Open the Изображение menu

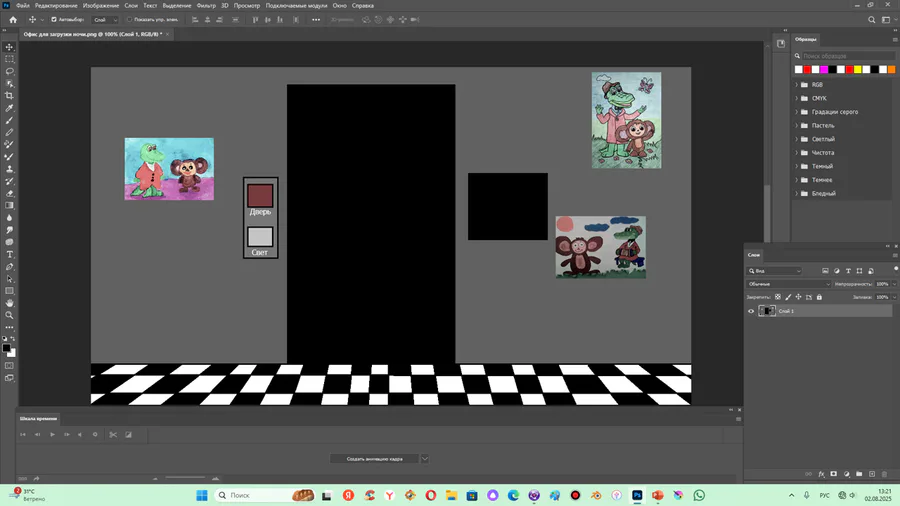click(100, 5)
